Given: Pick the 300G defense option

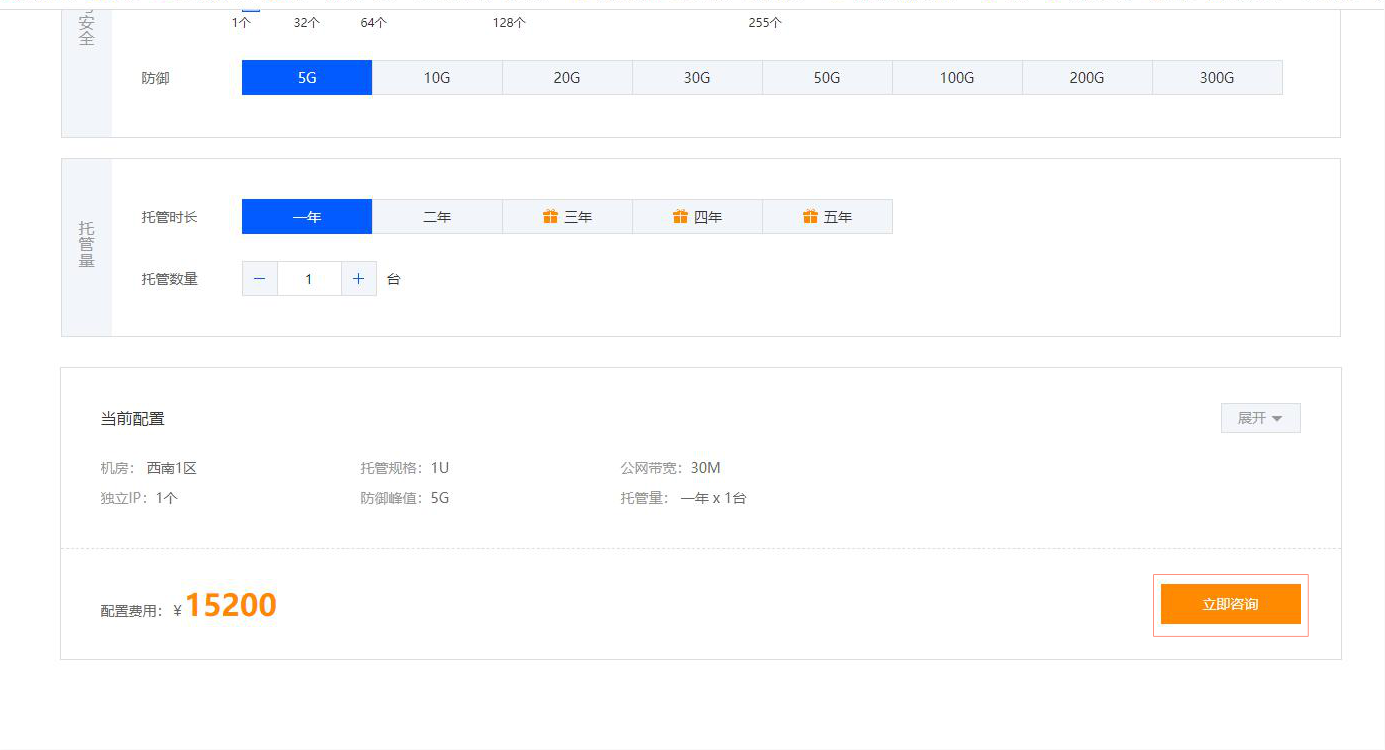Looking at the screenshot, I should (1217, 78).
